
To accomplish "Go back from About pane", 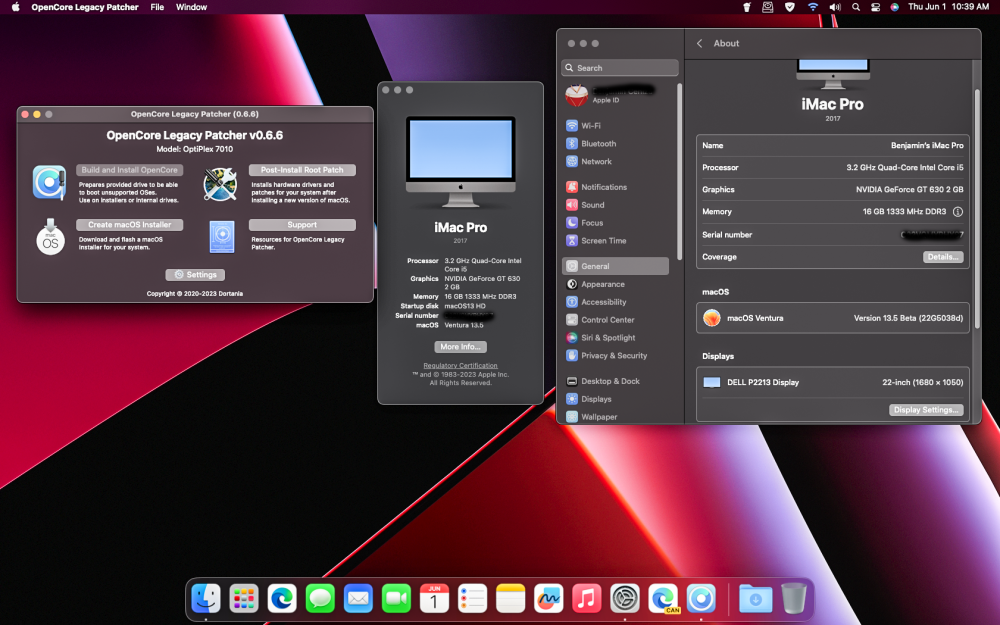I will (x=700, y=43).
